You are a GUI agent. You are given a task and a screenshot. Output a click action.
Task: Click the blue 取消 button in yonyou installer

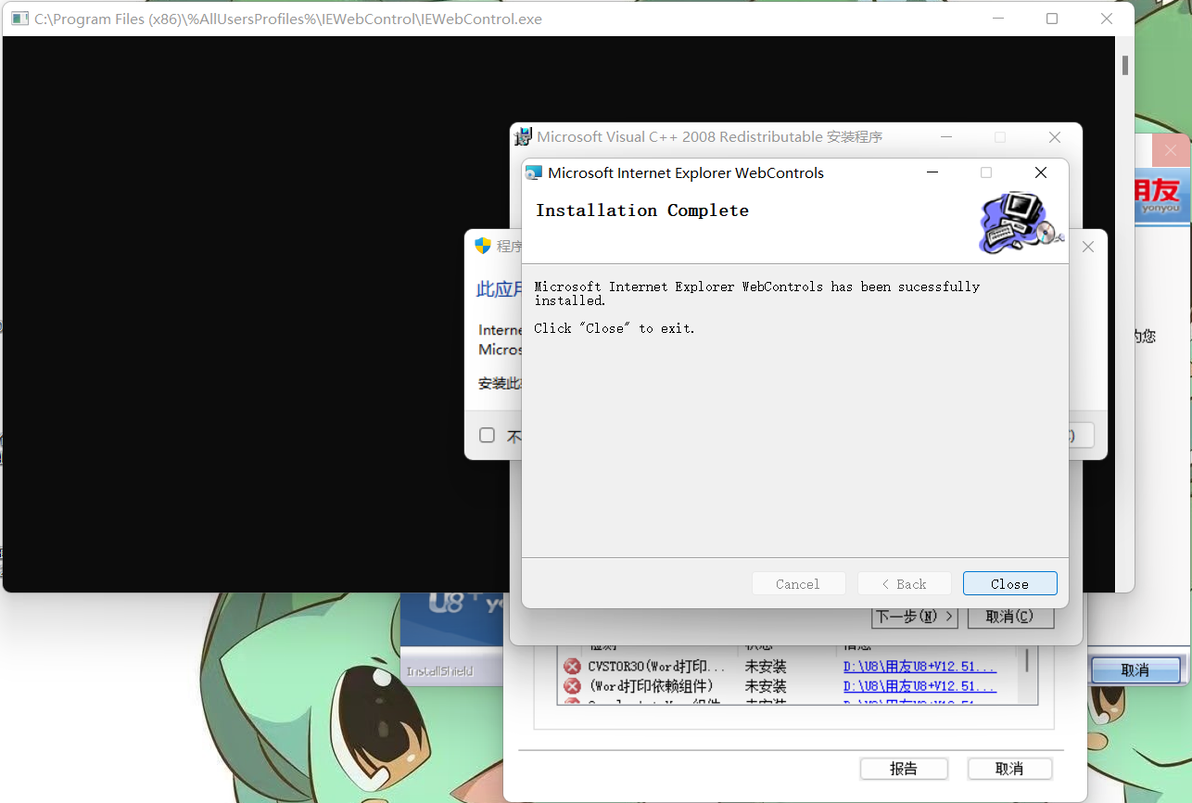point(1136,670)
